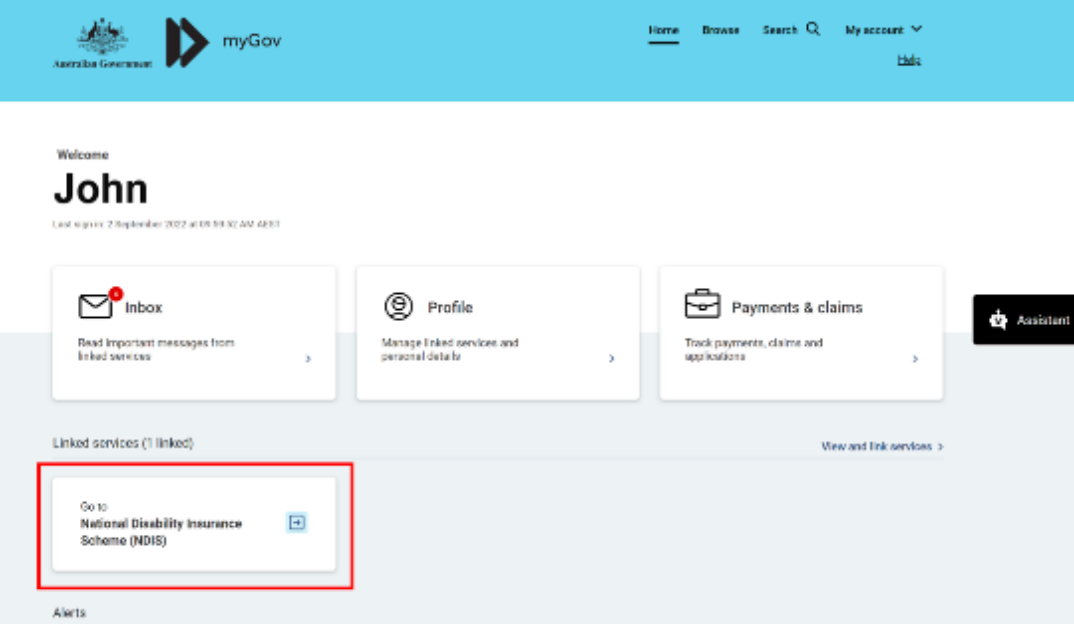Open the Payments & claims card
This screenshot has width=1074, height=624.
800,332
